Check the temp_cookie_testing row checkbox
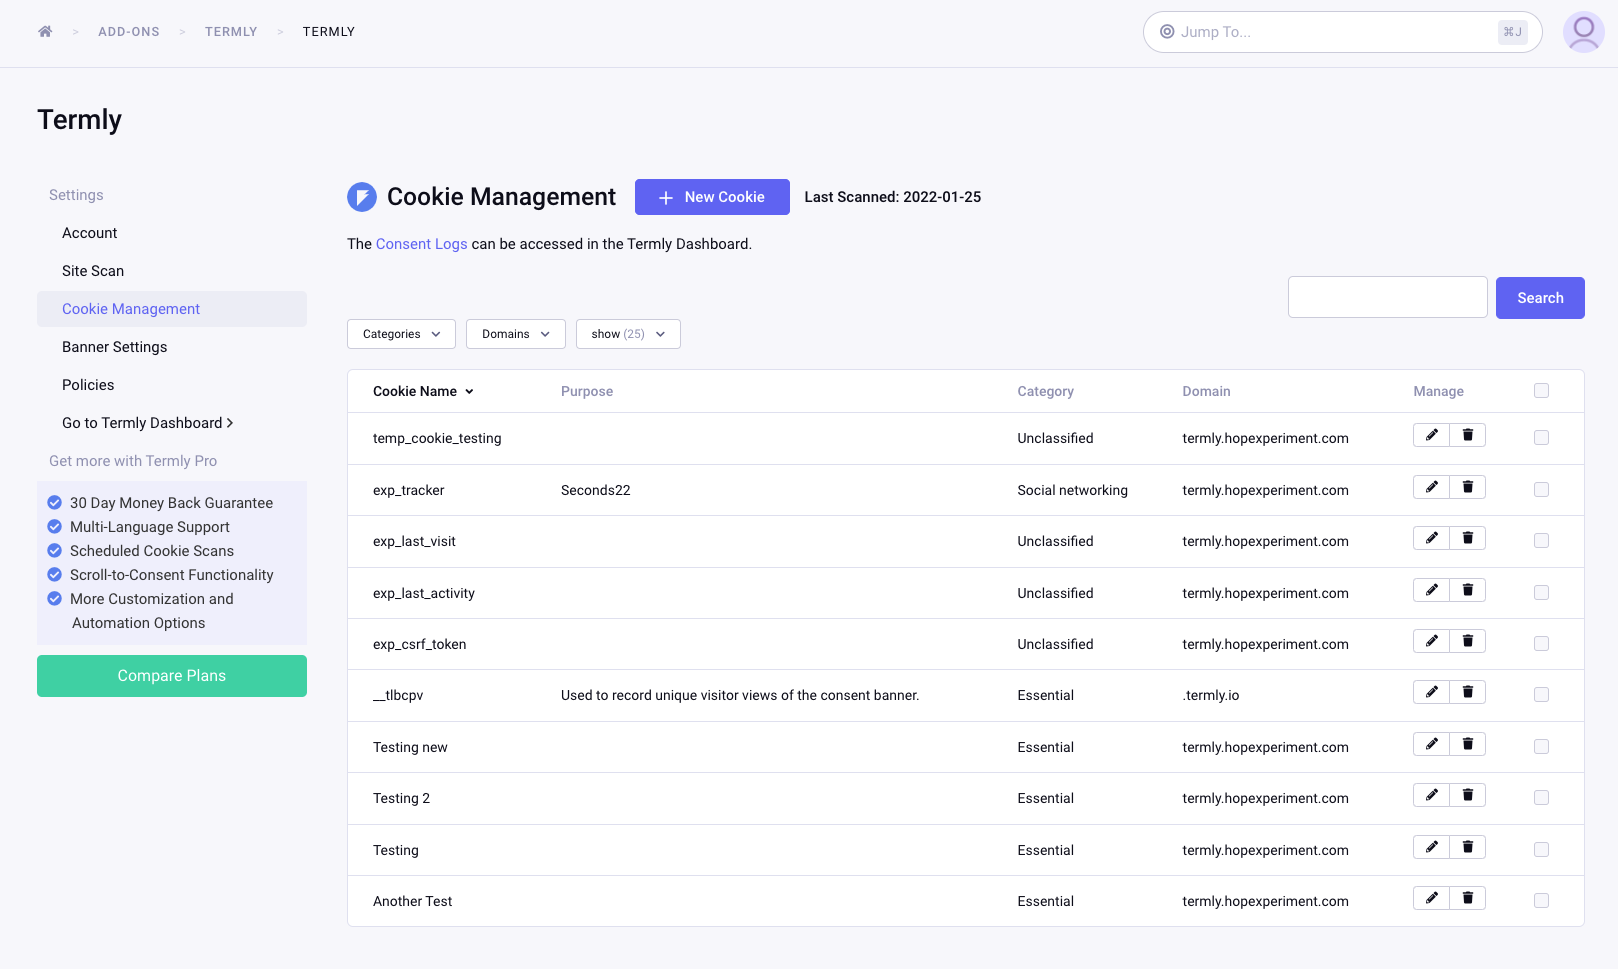Screen dimensions: 1618x969 (1541, 438)
